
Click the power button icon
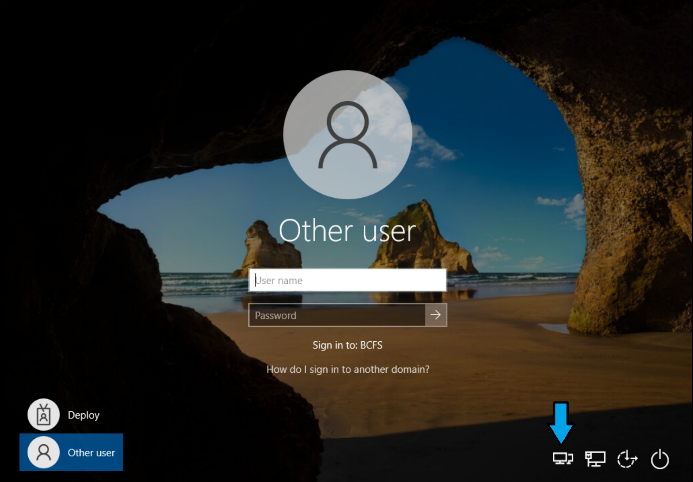(659, 459)
